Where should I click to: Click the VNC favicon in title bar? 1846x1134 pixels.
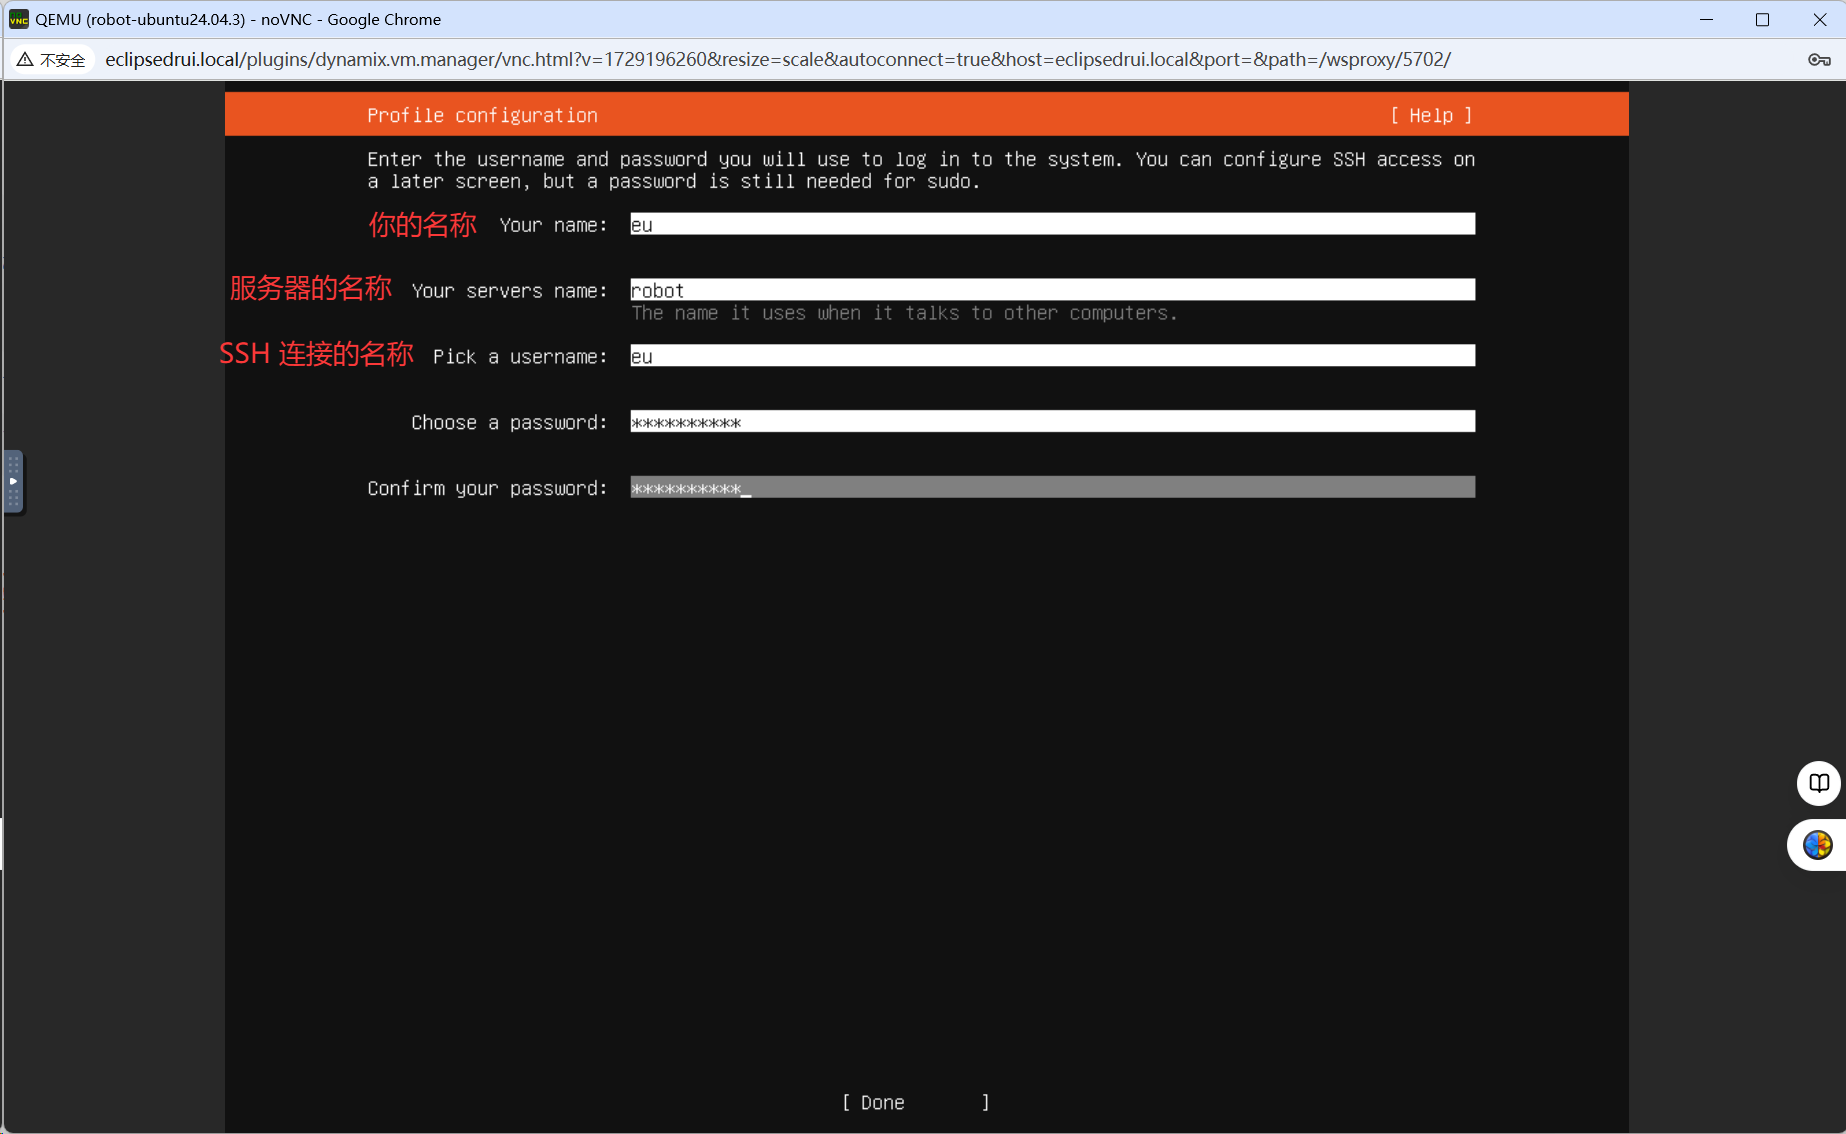(x=18, y=19)
